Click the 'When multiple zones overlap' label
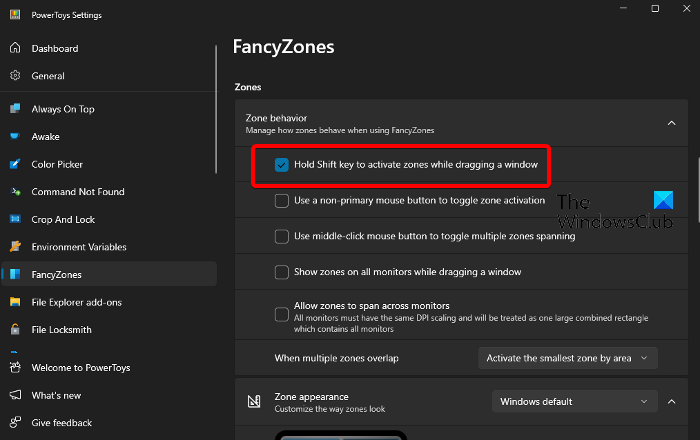 pyautogui.click(x=337, y=358)
